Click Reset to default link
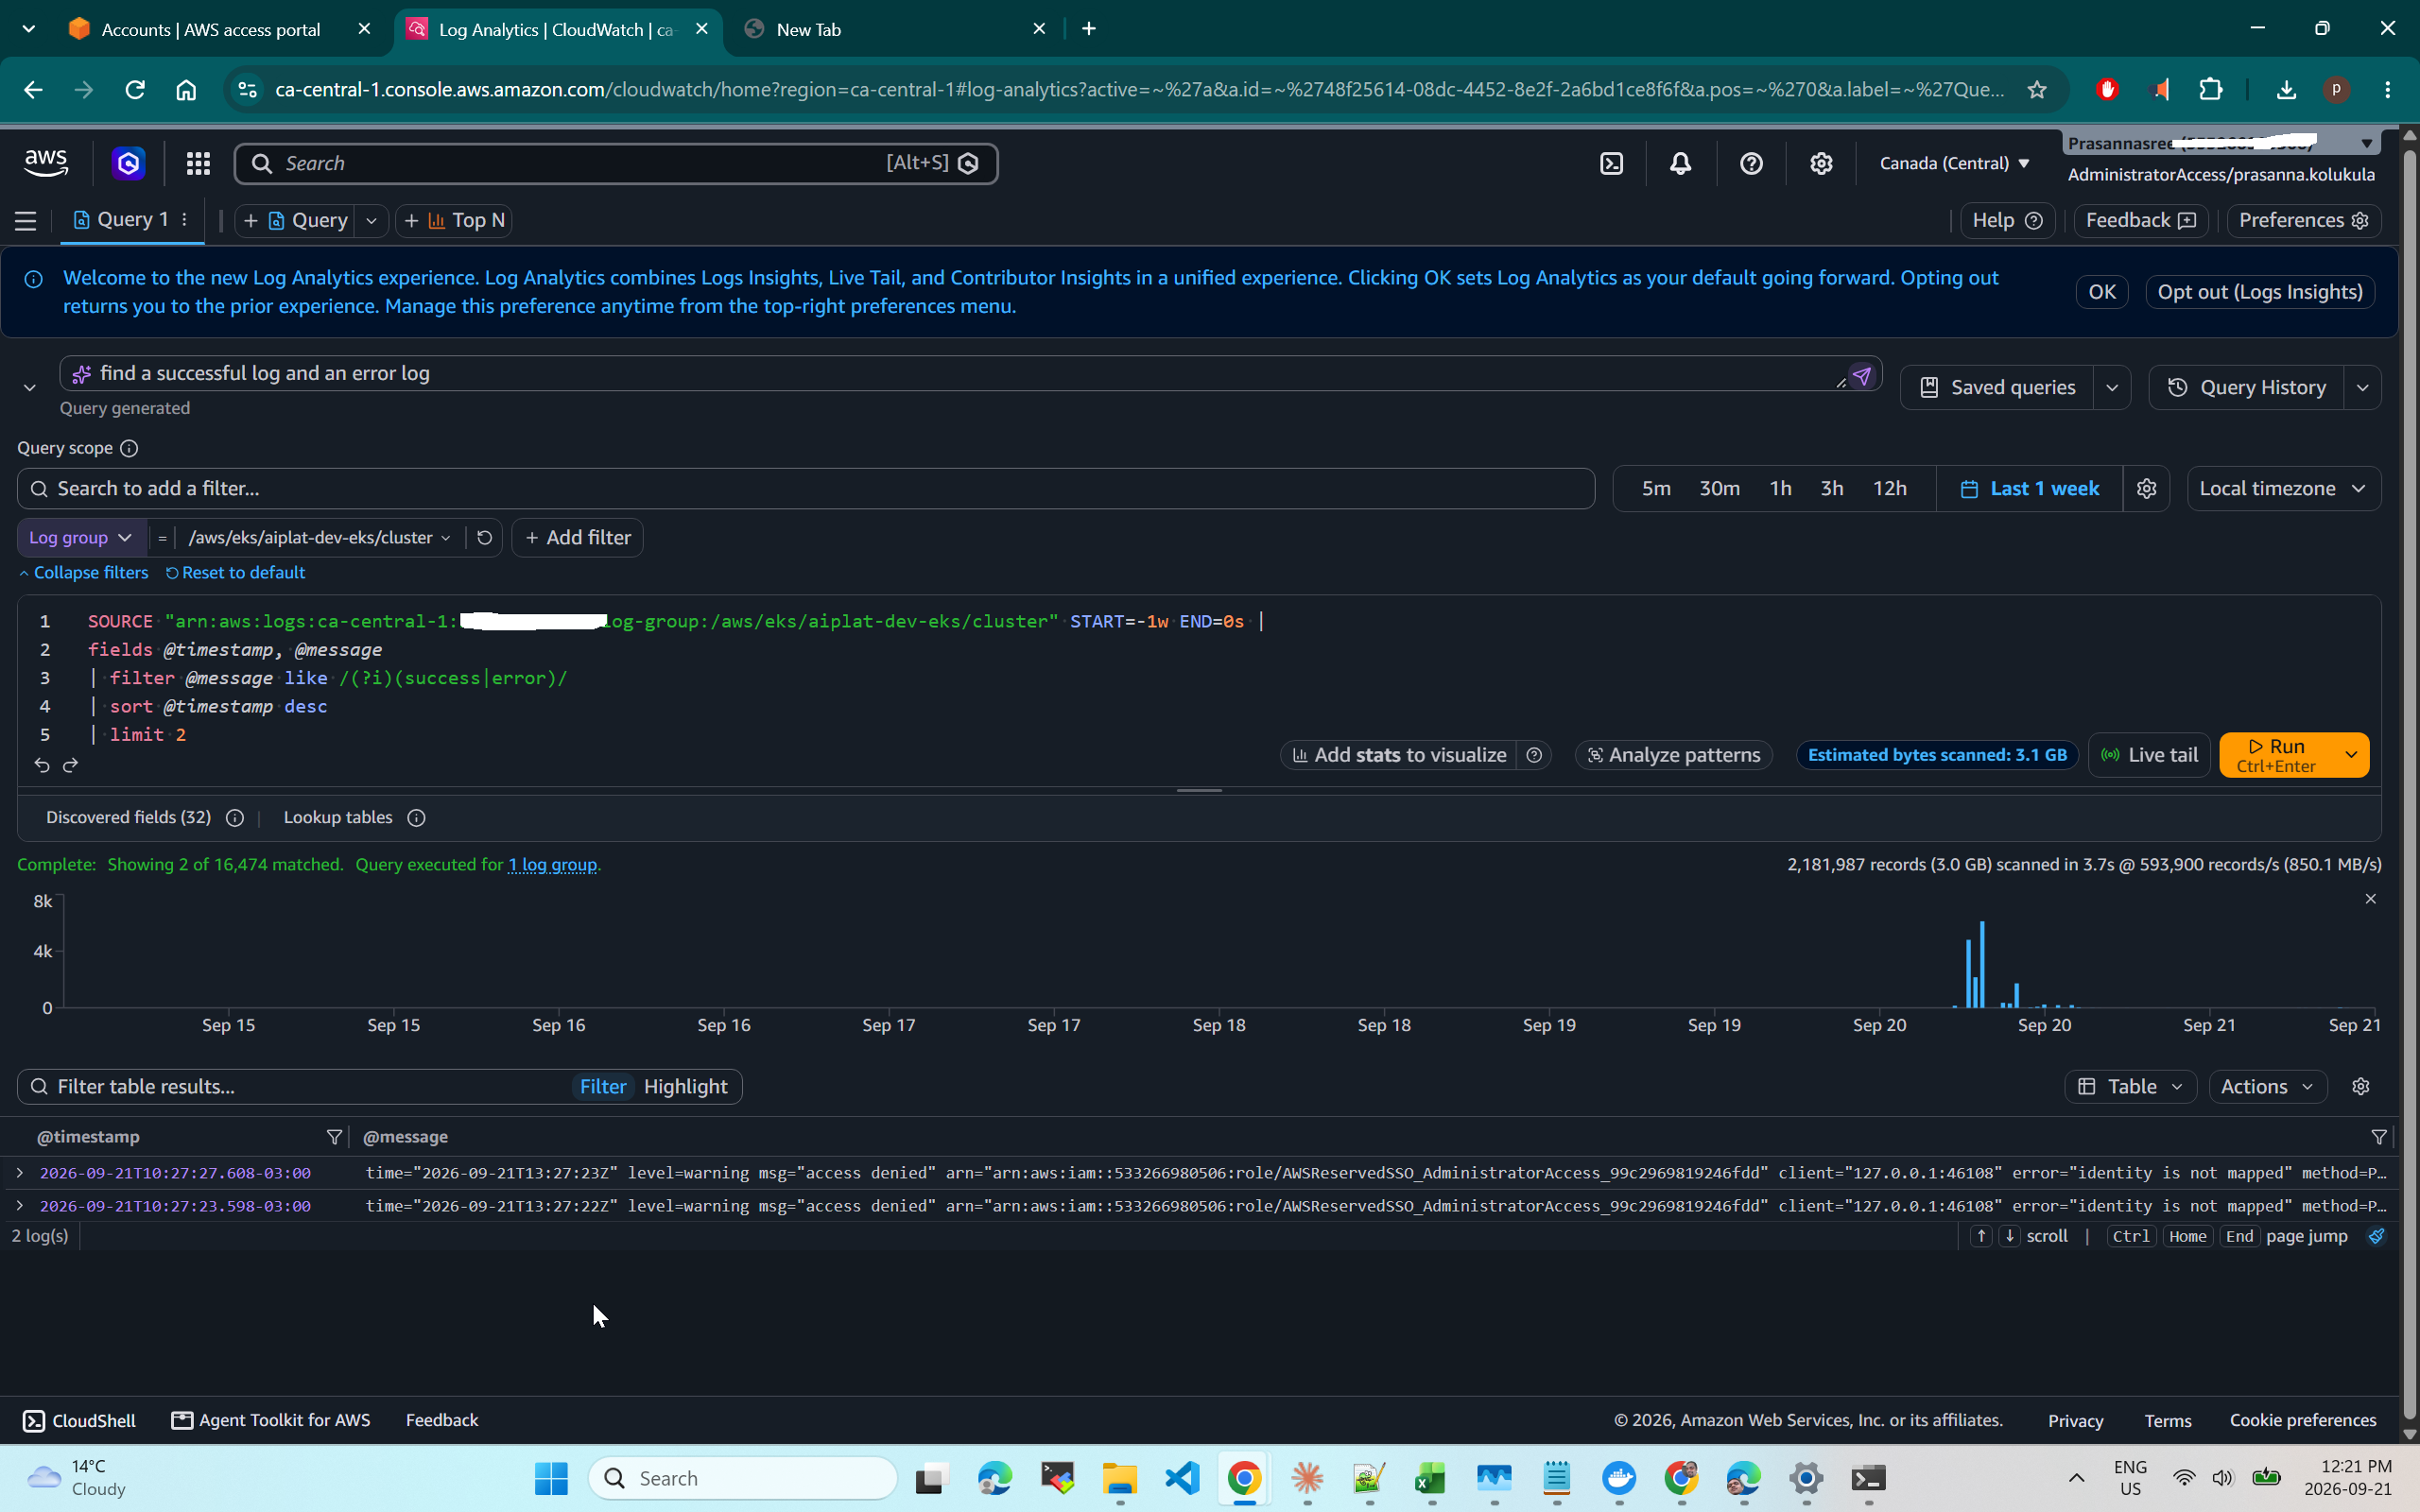2420x1512 pixels. click(235, 572)
